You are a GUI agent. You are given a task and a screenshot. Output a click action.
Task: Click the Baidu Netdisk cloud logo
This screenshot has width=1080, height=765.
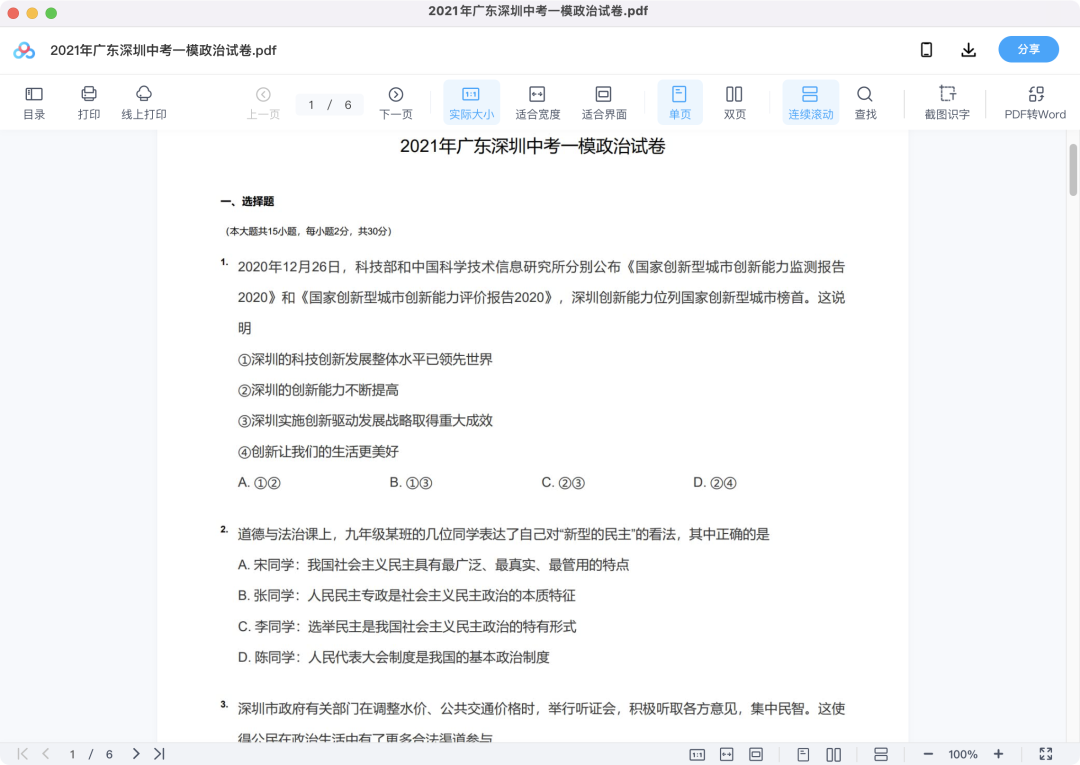(24, 50)
